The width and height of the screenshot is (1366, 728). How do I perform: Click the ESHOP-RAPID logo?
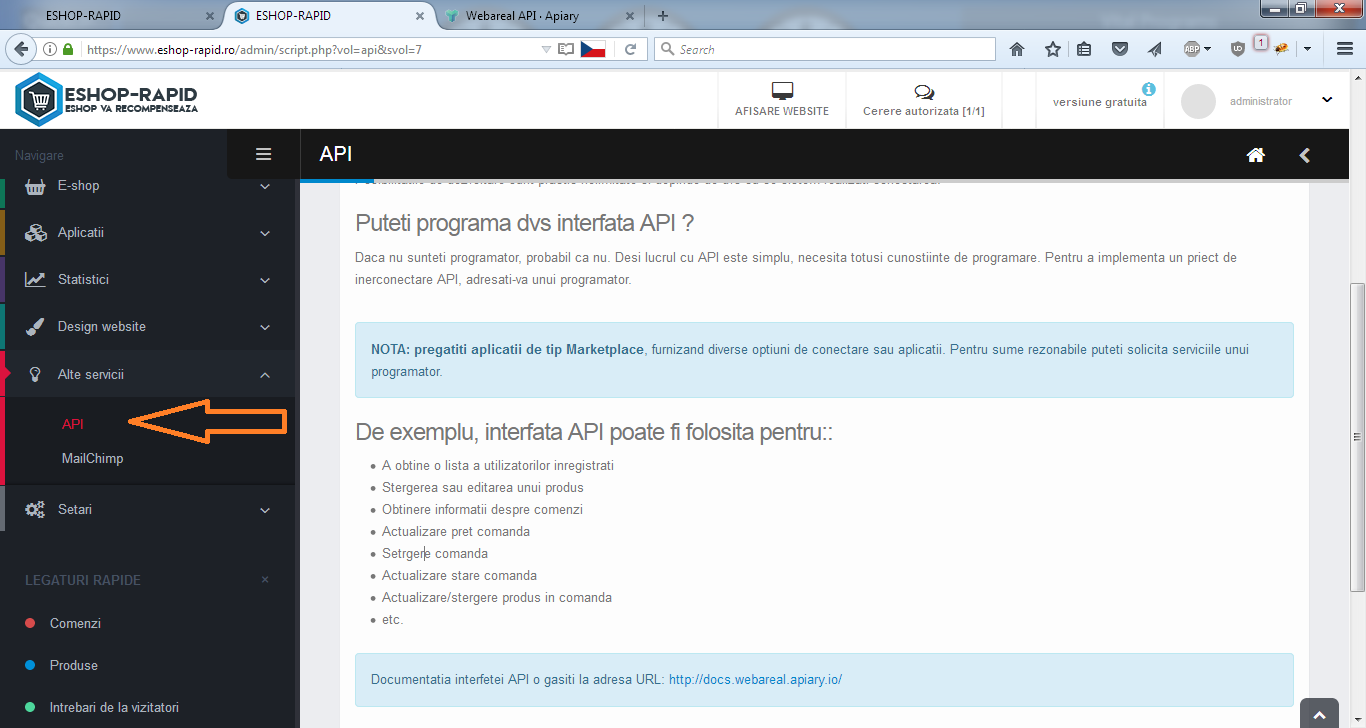[x=107, y=100]
